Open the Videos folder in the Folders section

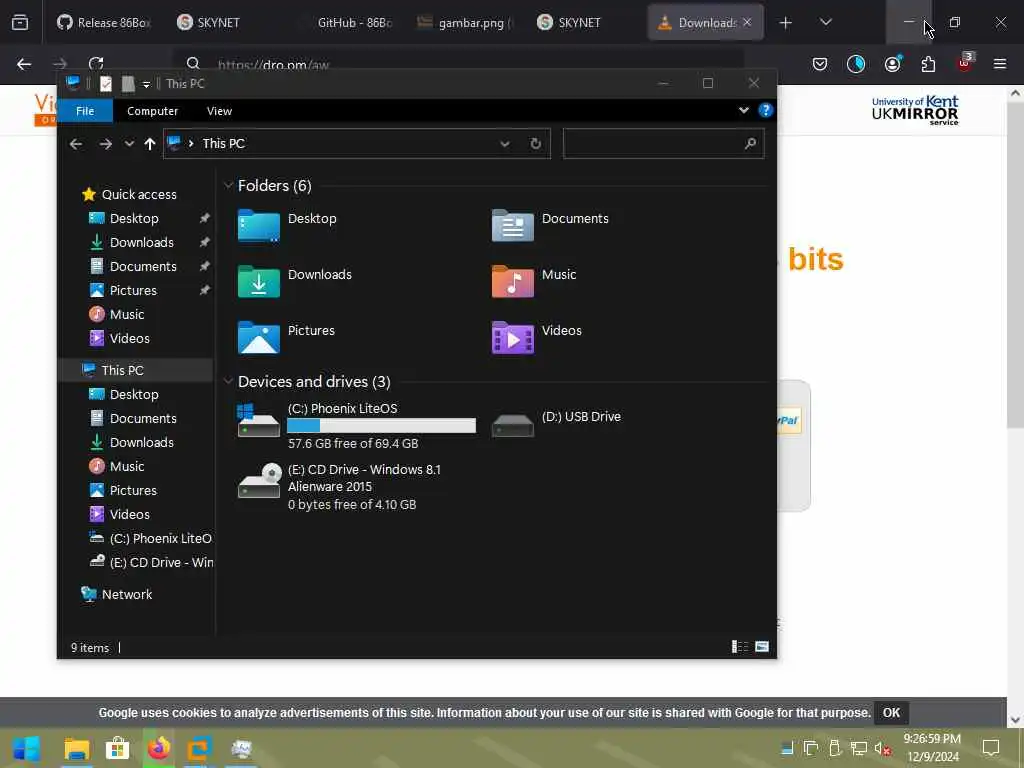[536, 337]
